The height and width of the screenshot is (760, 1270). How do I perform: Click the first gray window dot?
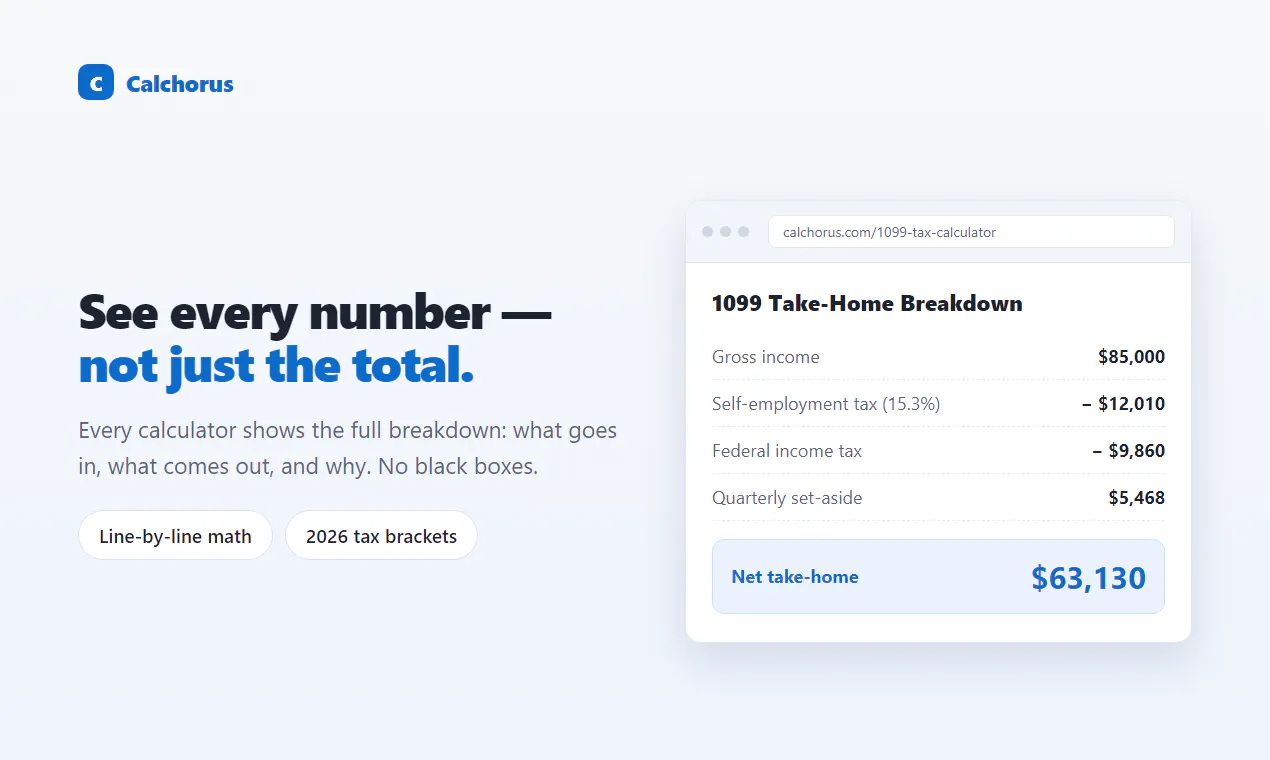708,232
